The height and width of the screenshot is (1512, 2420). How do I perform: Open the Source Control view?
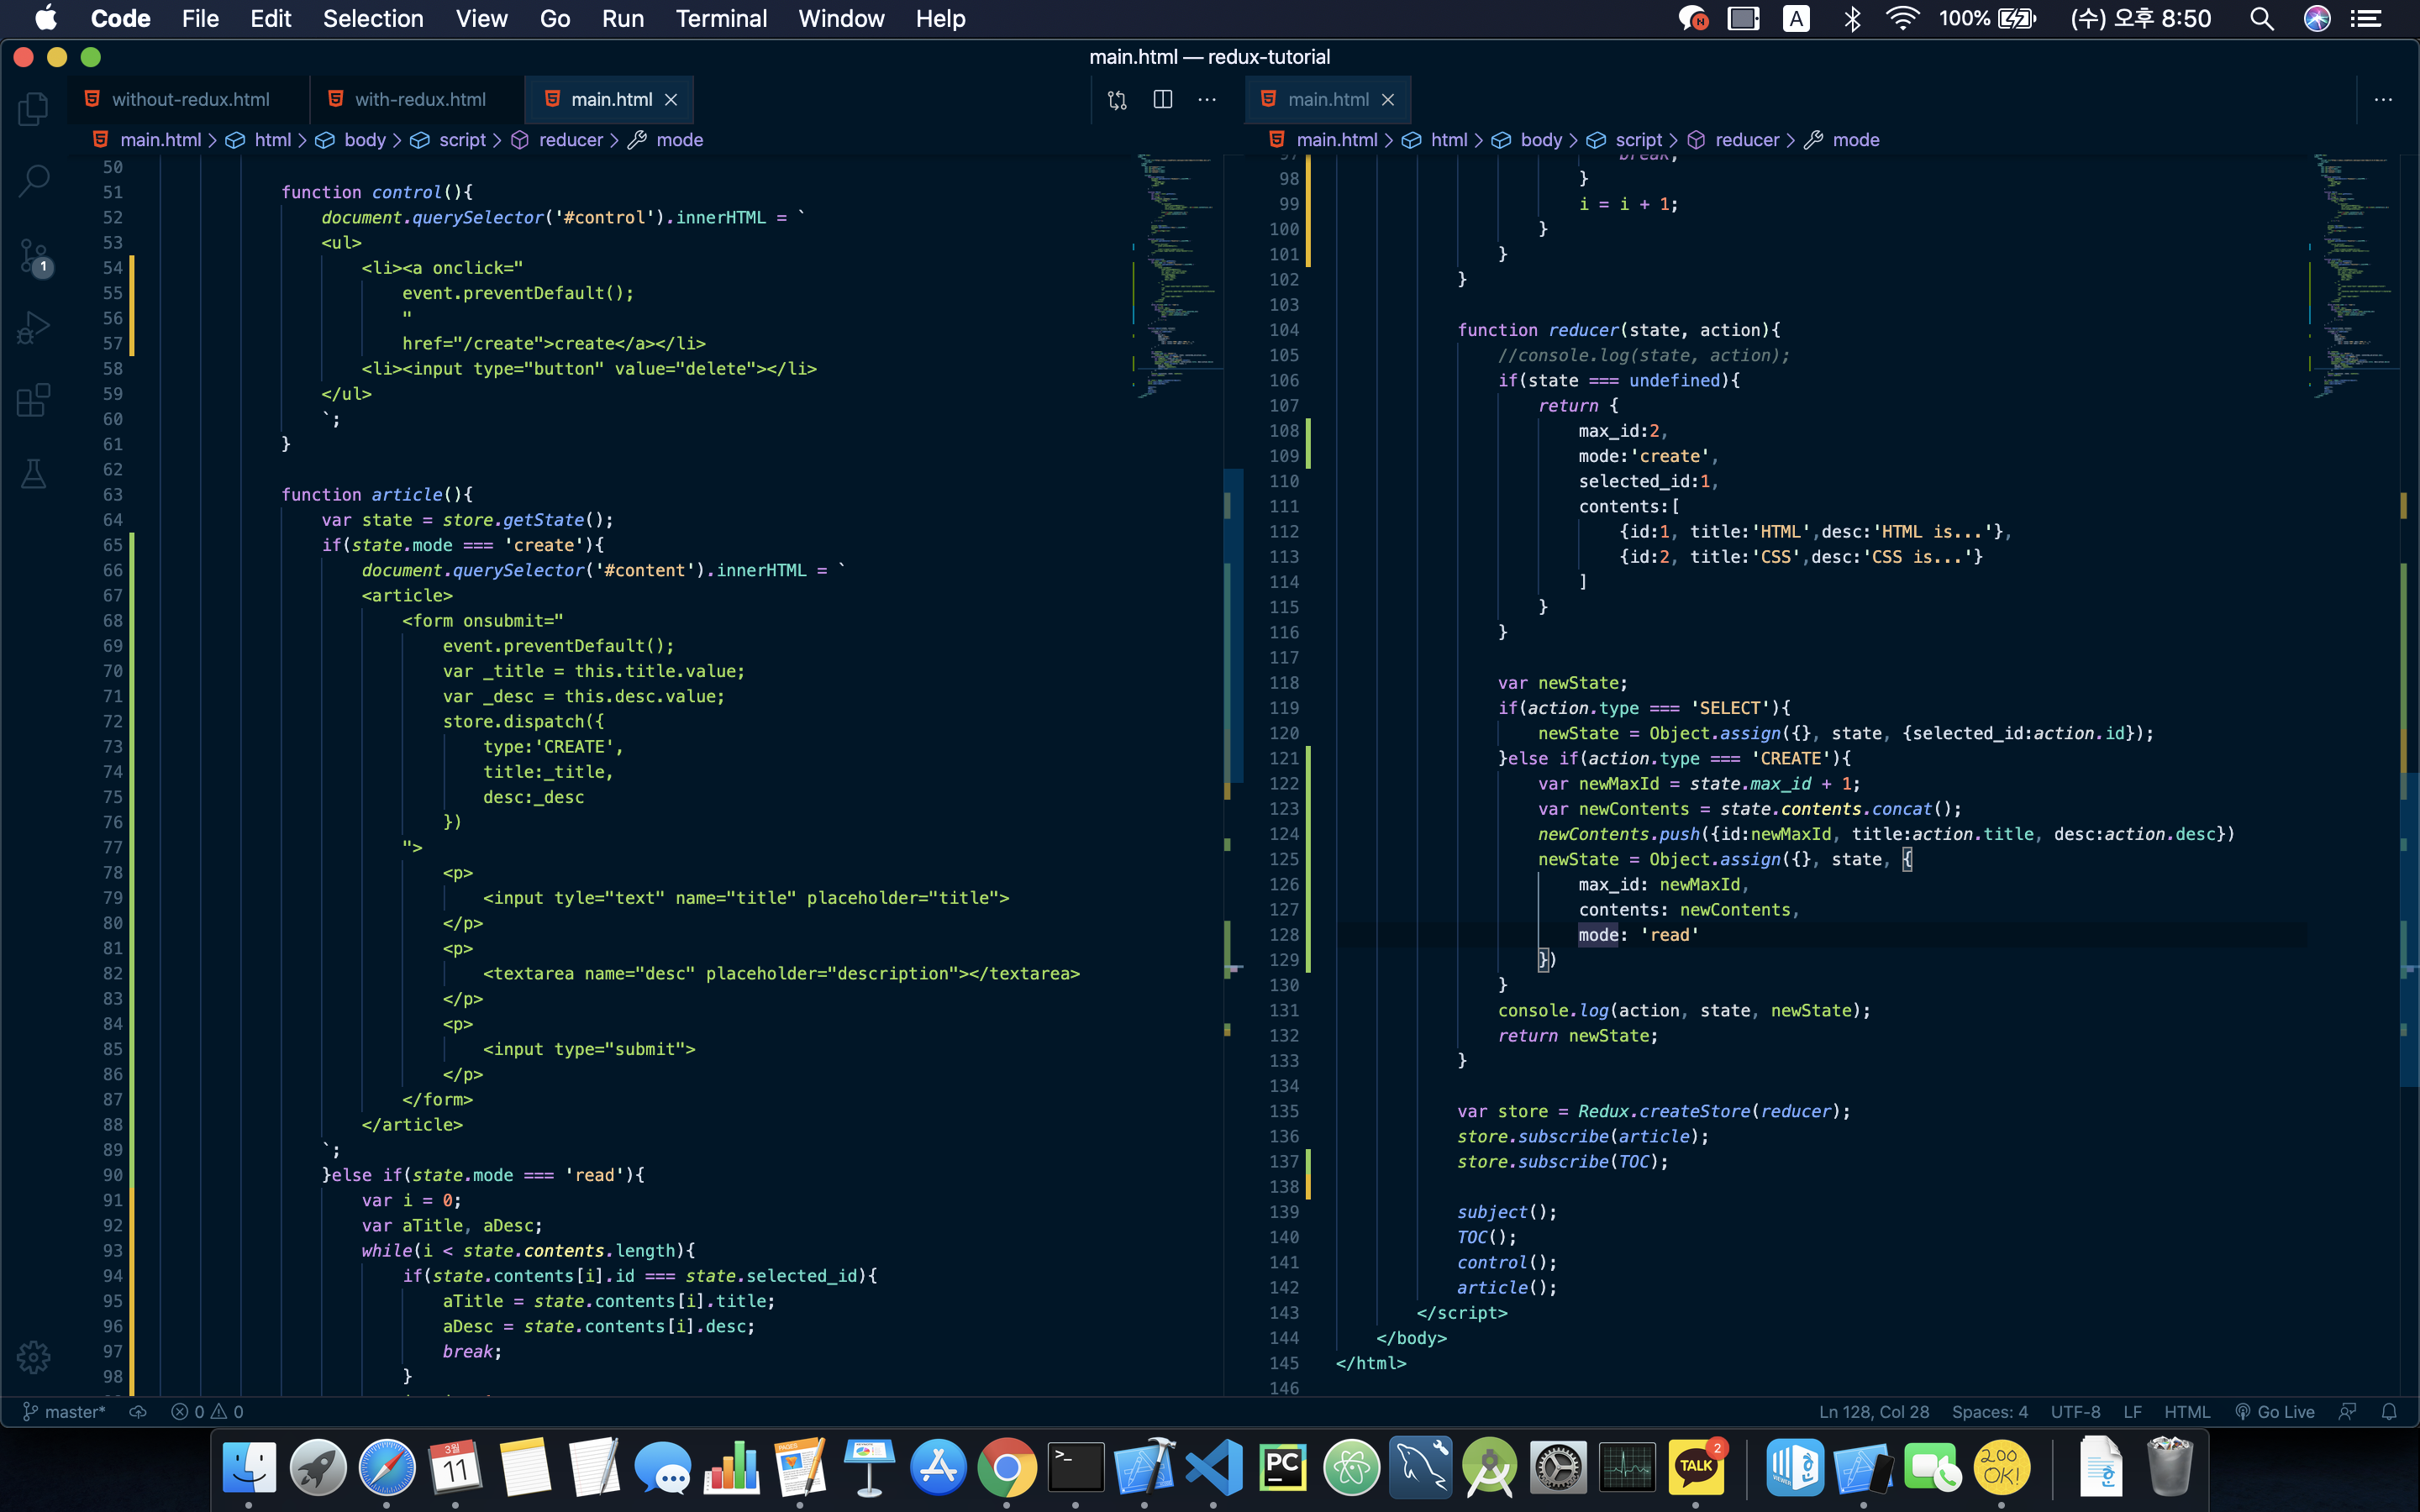tap(33, 256)
